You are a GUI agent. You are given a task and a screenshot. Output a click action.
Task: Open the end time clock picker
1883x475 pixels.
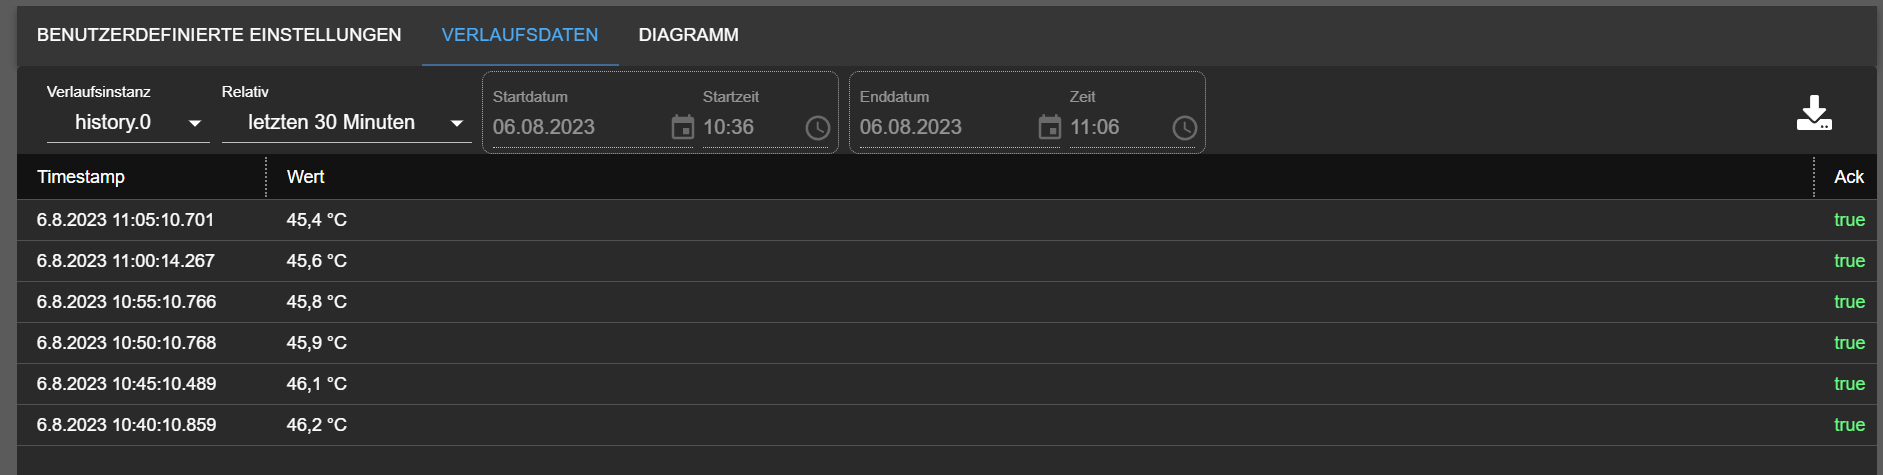(1184, 128)
